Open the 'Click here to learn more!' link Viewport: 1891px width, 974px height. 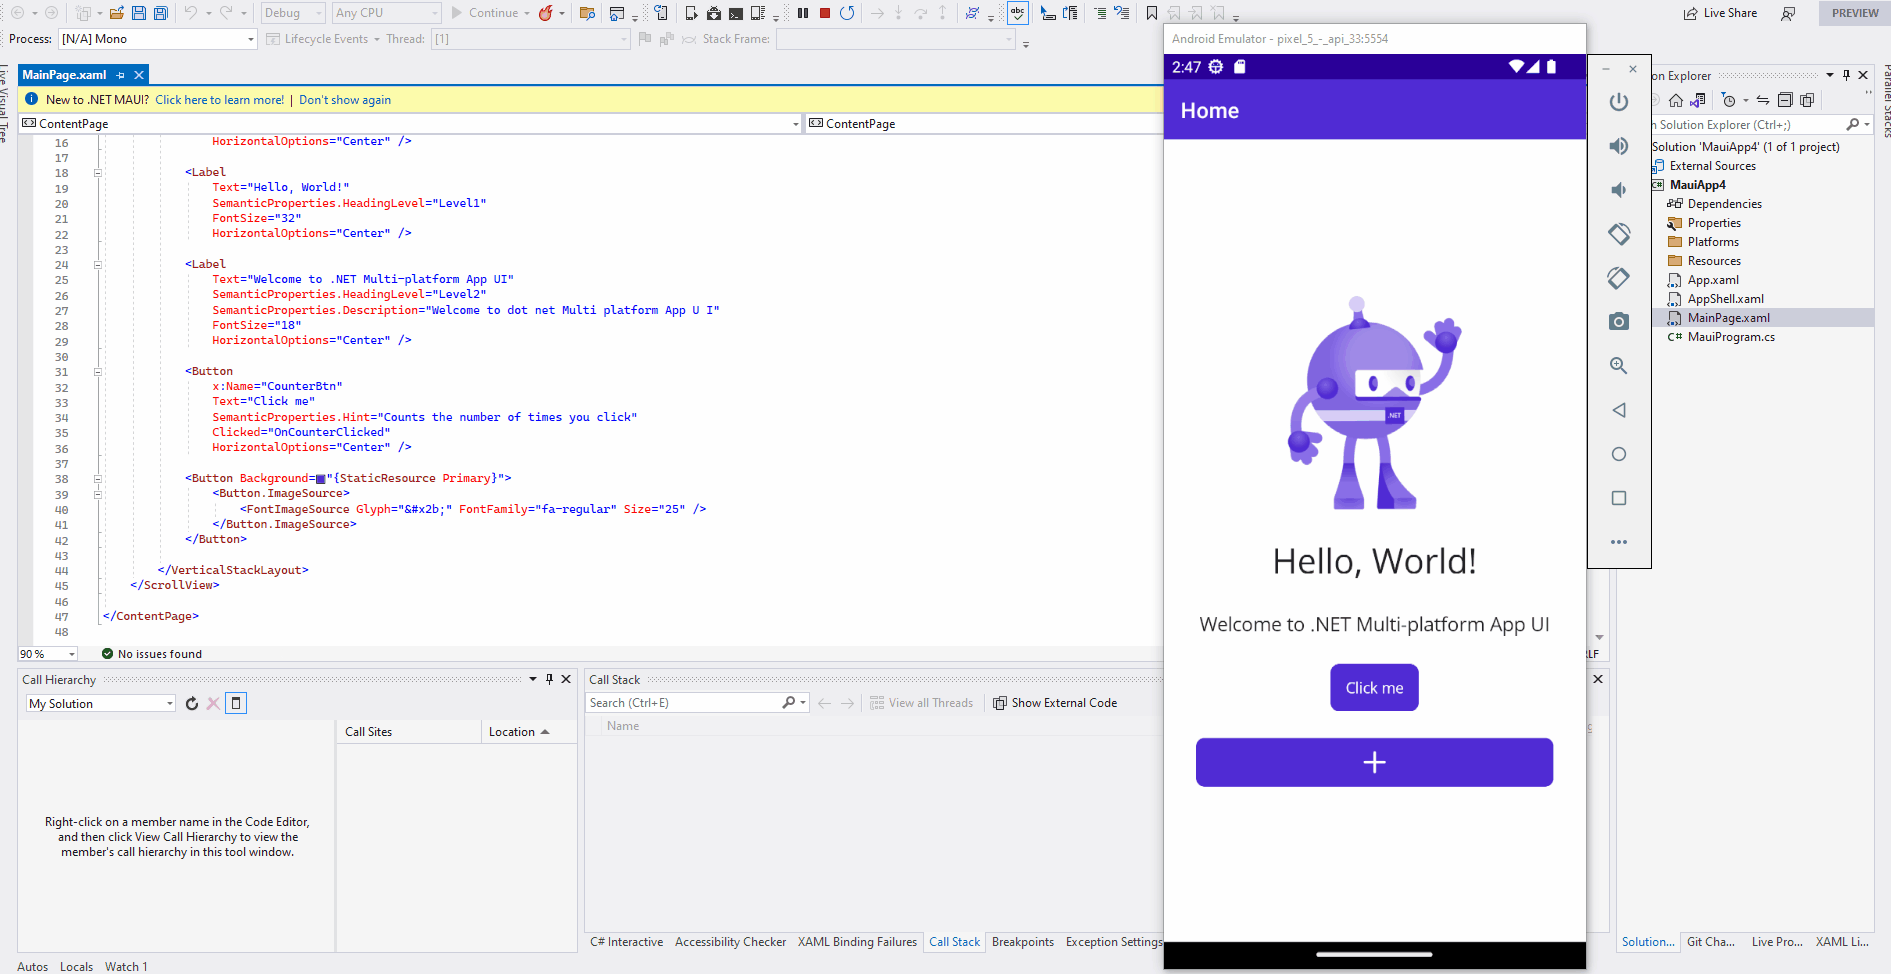[219, 99]
